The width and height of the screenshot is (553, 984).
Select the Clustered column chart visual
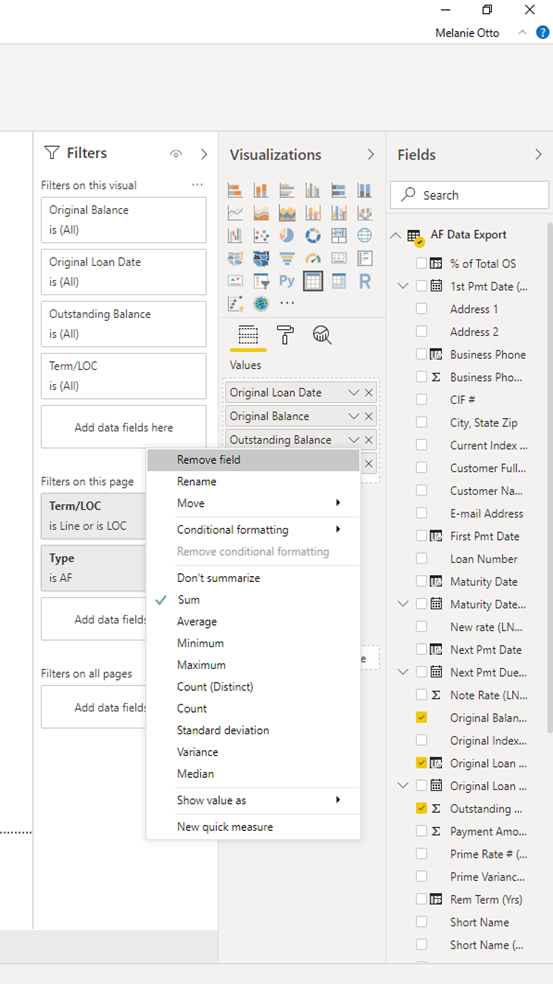(313, 190)
